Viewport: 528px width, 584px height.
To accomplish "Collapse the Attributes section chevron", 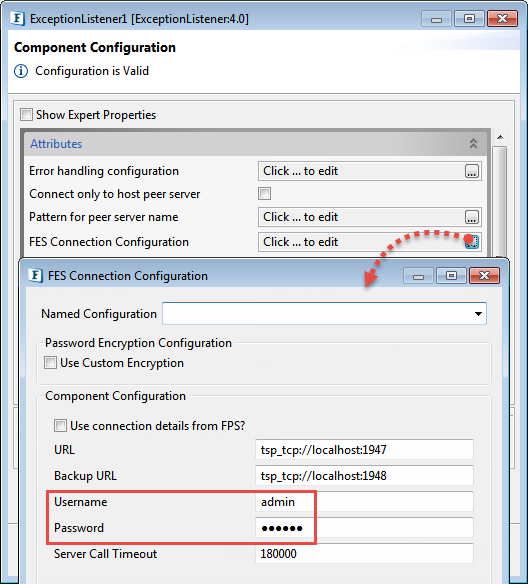I will point(473,143).
